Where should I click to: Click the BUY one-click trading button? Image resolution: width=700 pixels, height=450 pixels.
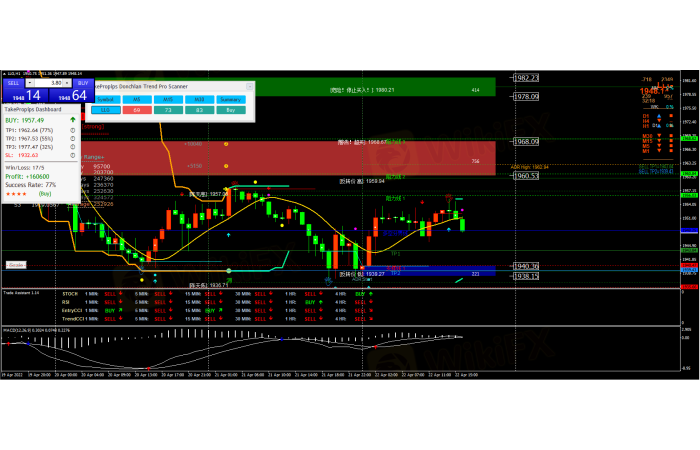(83, 82)
